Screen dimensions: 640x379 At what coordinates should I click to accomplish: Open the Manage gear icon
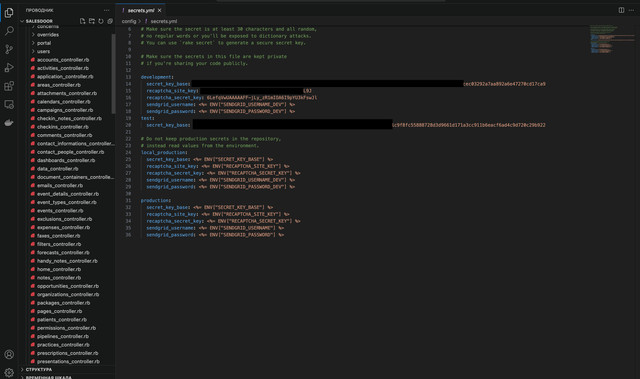(x=9, y=372)
